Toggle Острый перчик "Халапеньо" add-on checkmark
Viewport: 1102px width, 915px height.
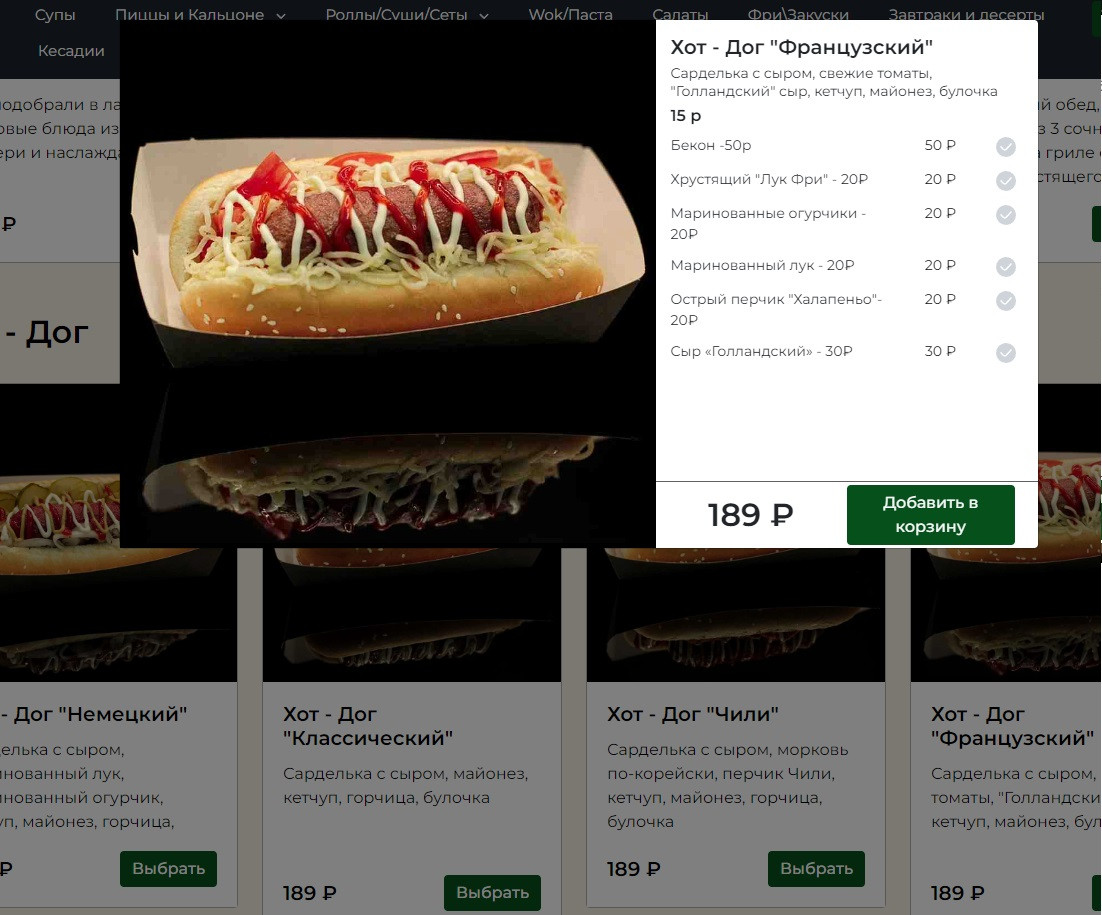tap(1006, 300)
